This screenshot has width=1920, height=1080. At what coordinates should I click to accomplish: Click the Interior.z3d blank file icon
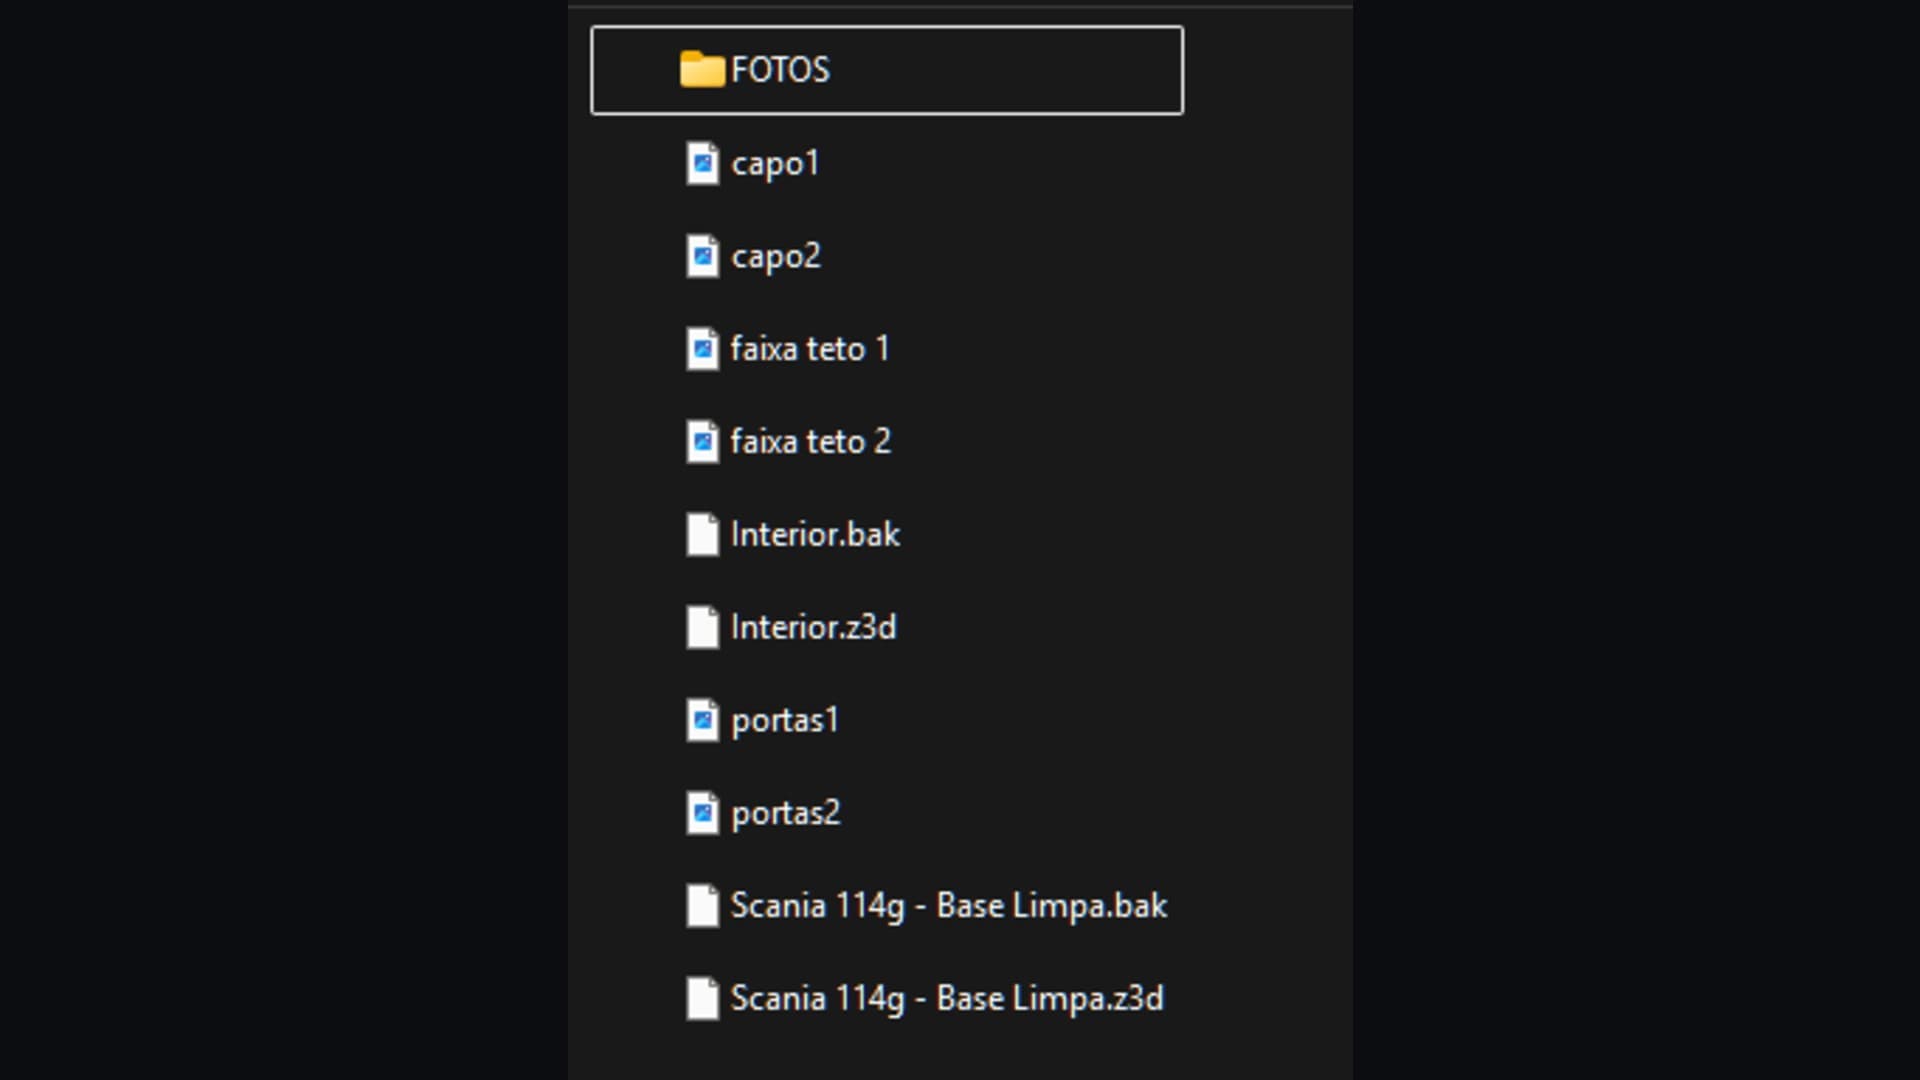(x=702, y=627)
